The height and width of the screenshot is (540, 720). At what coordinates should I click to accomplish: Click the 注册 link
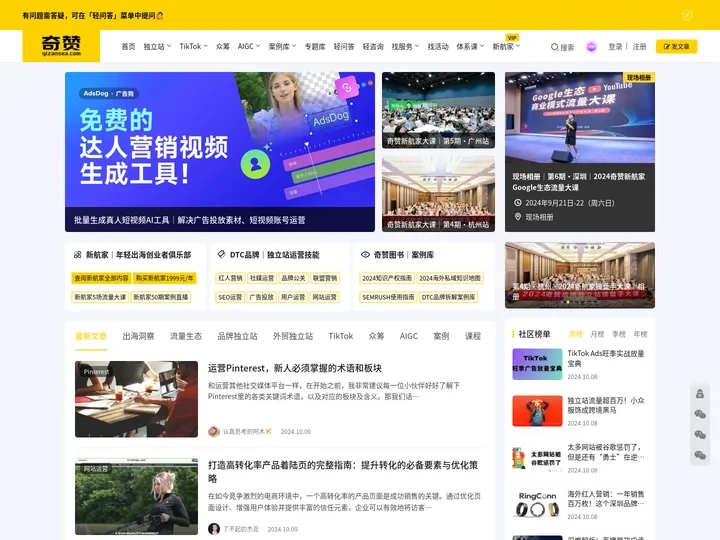pos(639,46)
